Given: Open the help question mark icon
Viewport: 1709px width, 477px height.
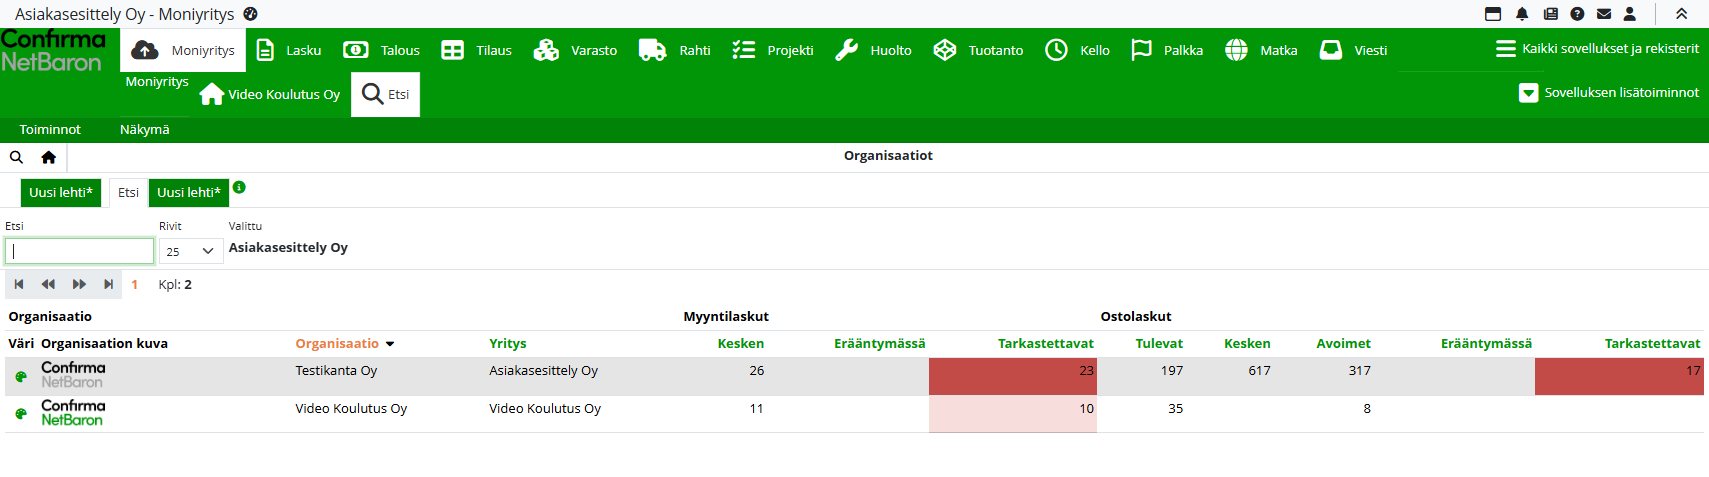Looking at the screenshot, I should pyautogui.click(x=1577, y=14).
